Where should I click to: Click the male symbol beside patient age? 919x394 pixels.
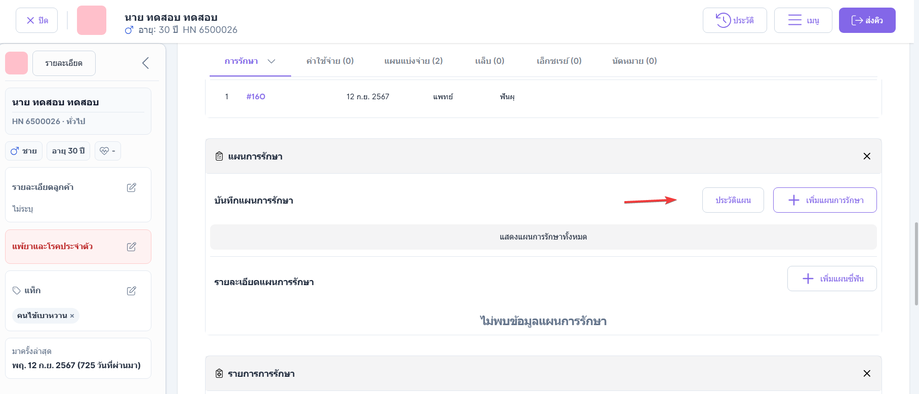click(x=129, y=30)
